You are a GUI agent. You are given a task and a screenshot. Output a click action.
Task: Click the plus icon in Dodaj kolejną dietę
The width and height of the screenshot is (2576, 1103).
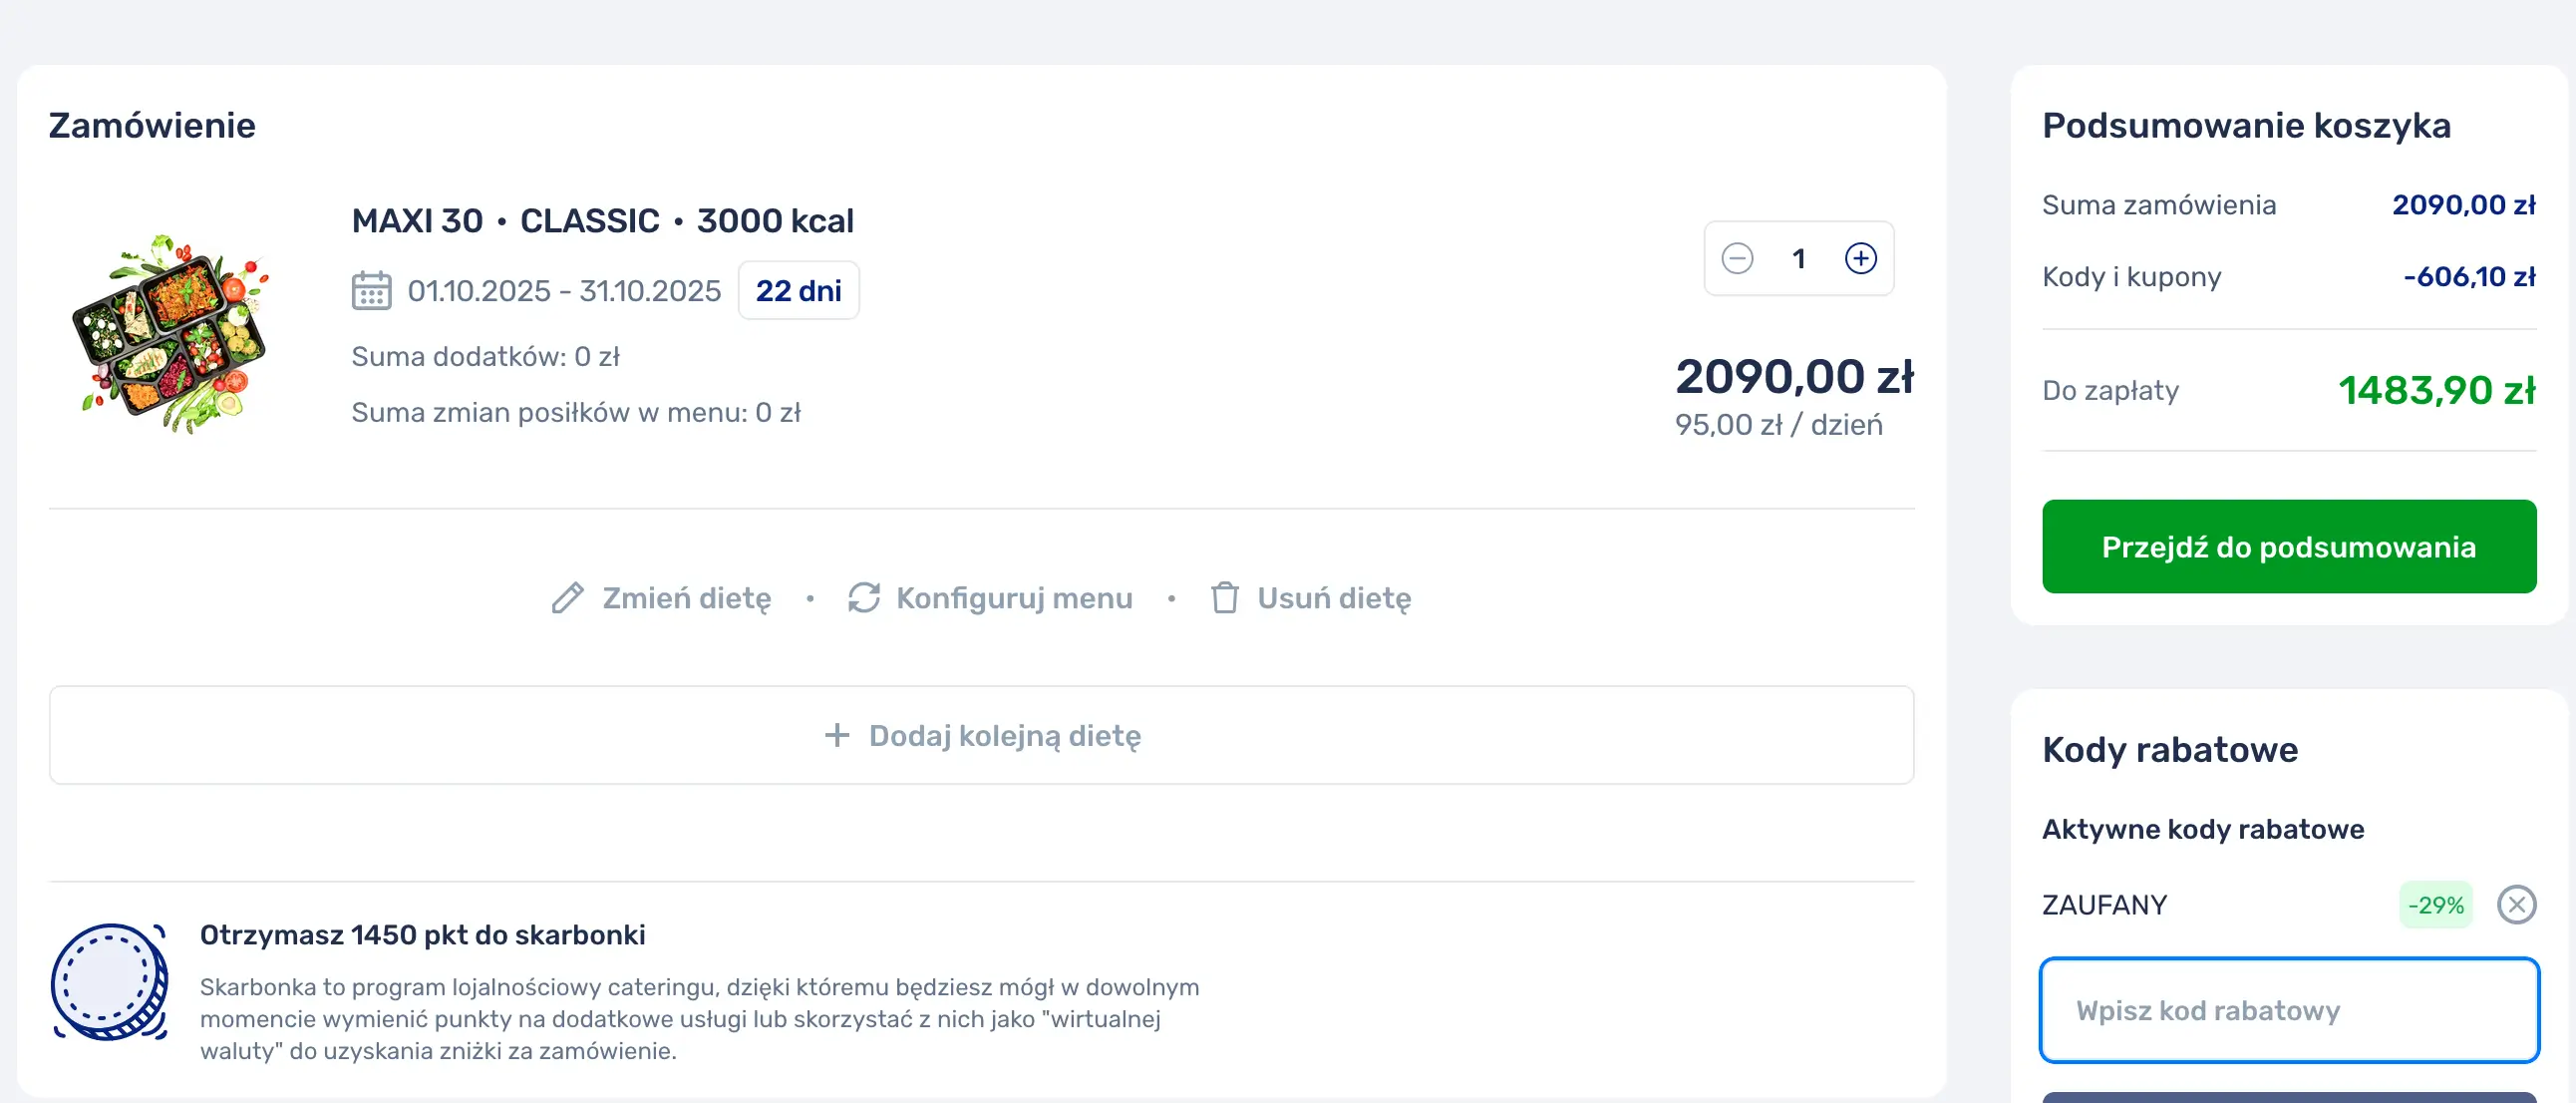(x=837, y=736)
